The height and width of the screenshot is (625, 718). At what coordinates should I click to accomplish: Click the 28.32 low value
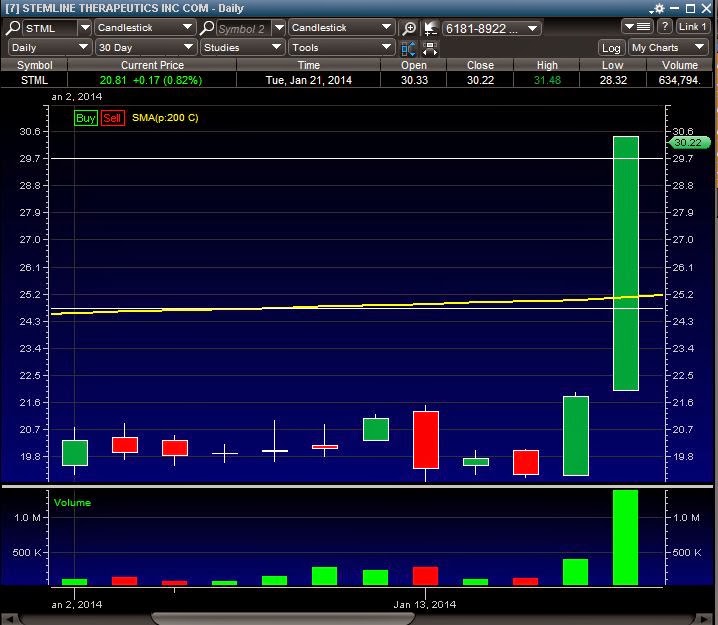click(x=613, y=80)
